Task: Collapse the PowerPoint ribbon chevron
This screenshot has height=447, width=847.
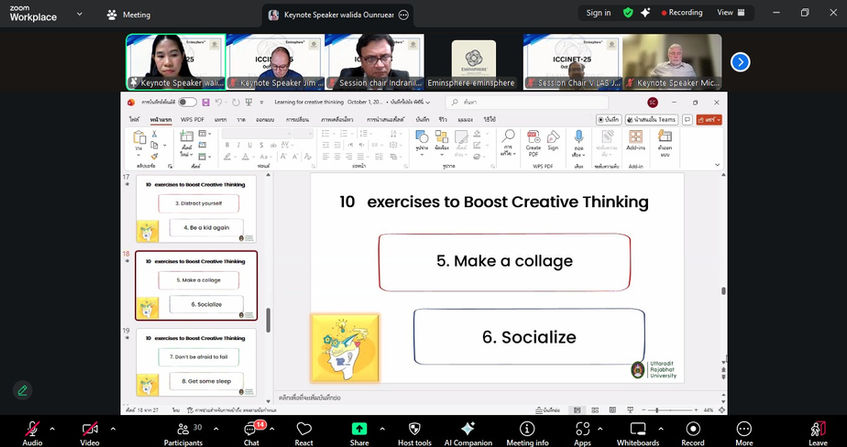Action: 717,165
